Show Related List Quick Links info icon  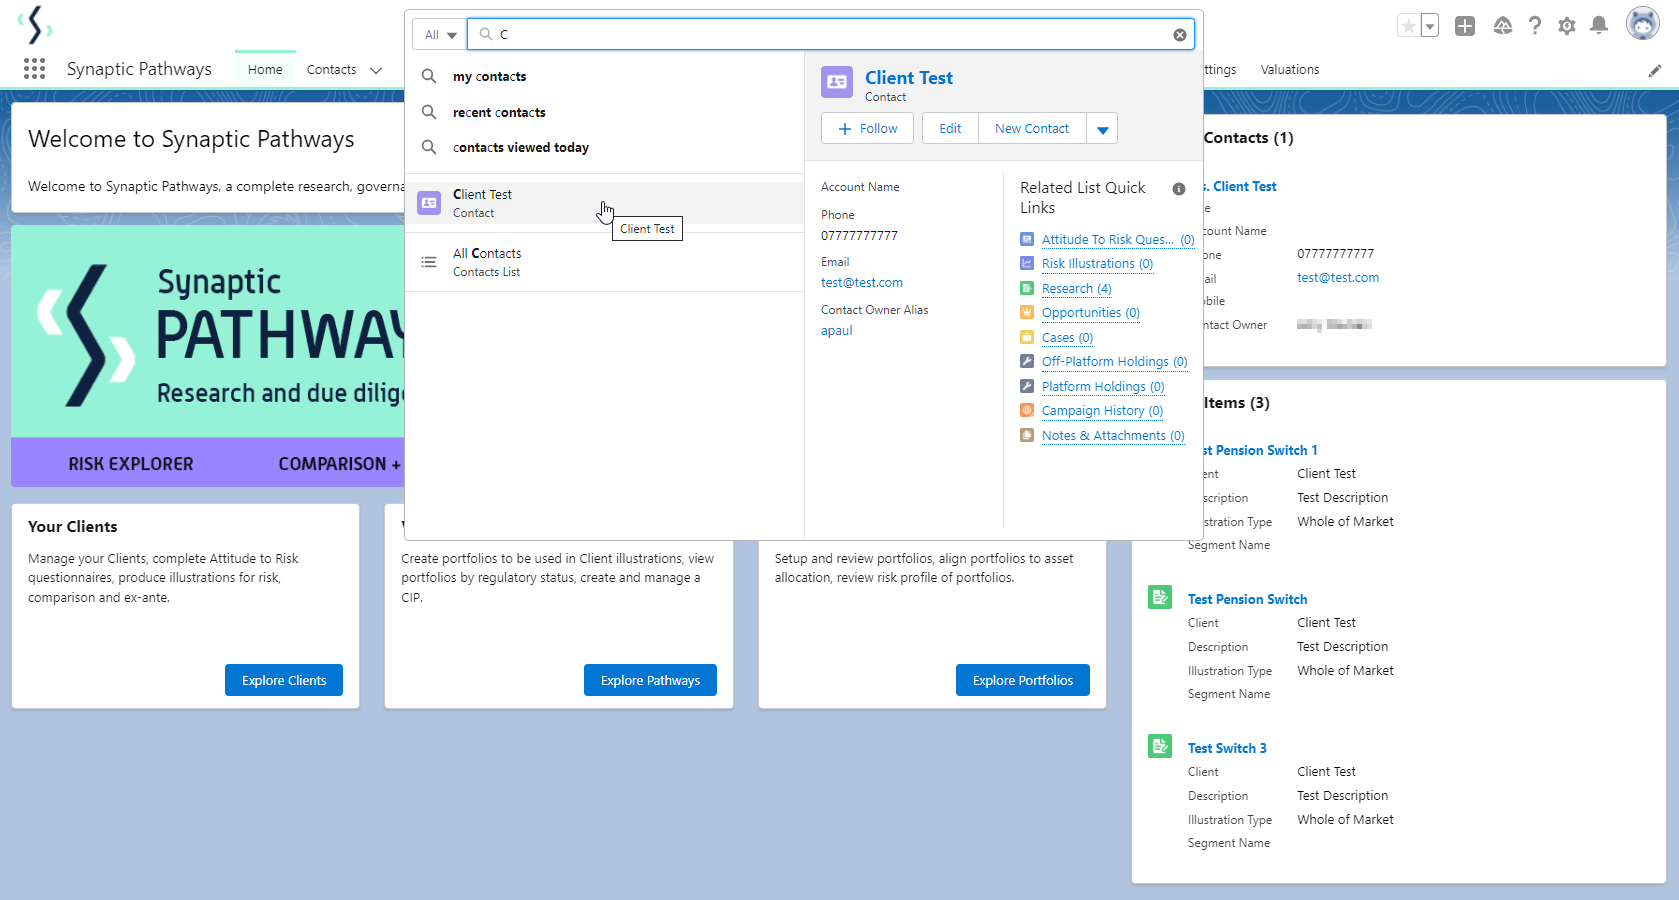pyautogui.click(x=1179, y=189)
